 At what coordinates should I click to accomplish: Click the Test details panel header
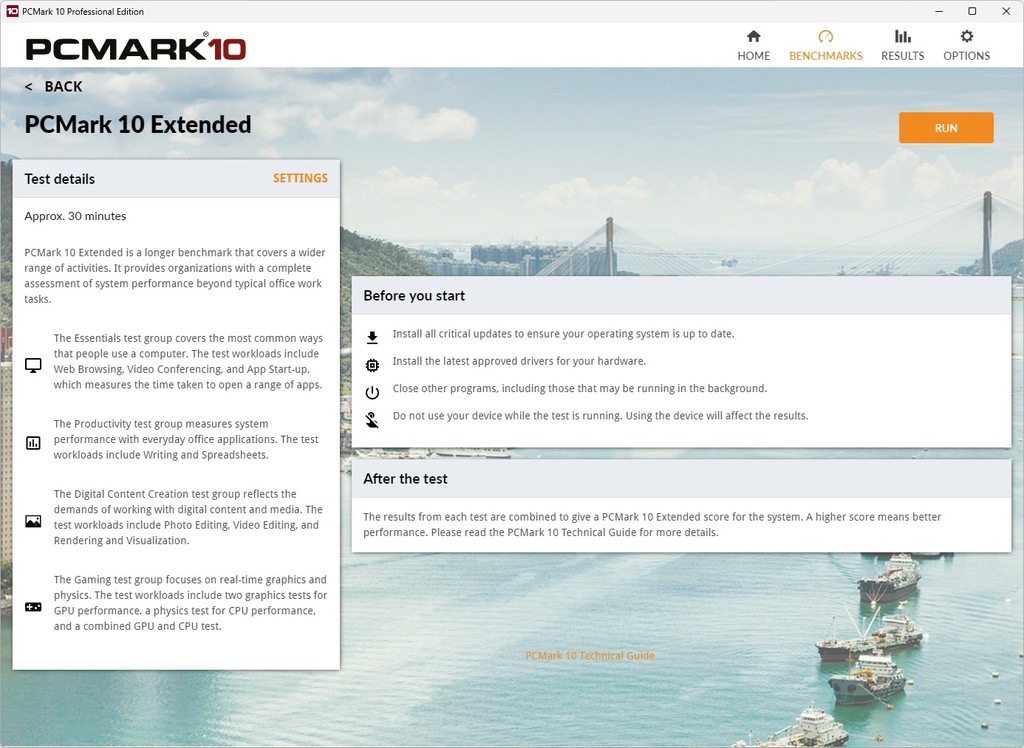[140, 179]
